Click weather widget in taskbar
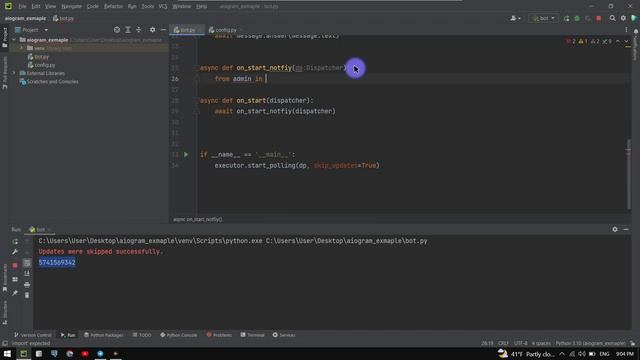Image resolution: width=640 pixels, height=360 pixels. [x=527, y=353]
